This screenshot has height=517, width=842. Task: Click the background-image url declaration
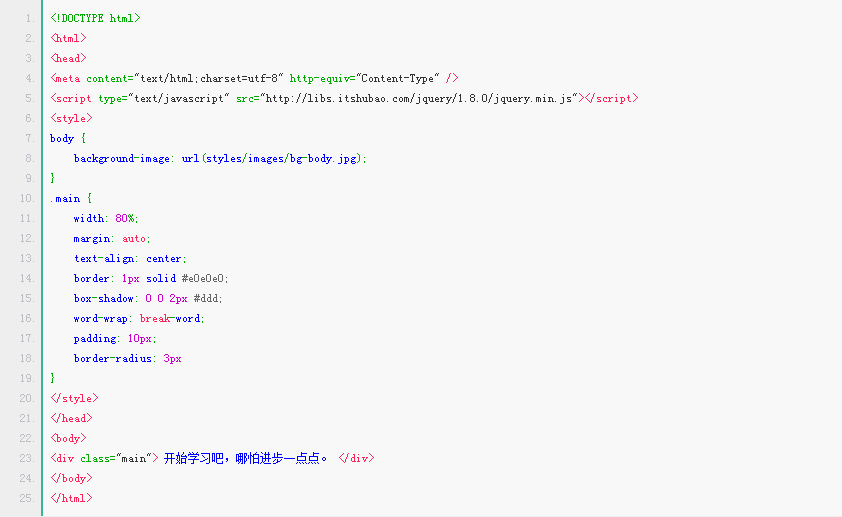(220, 158)
